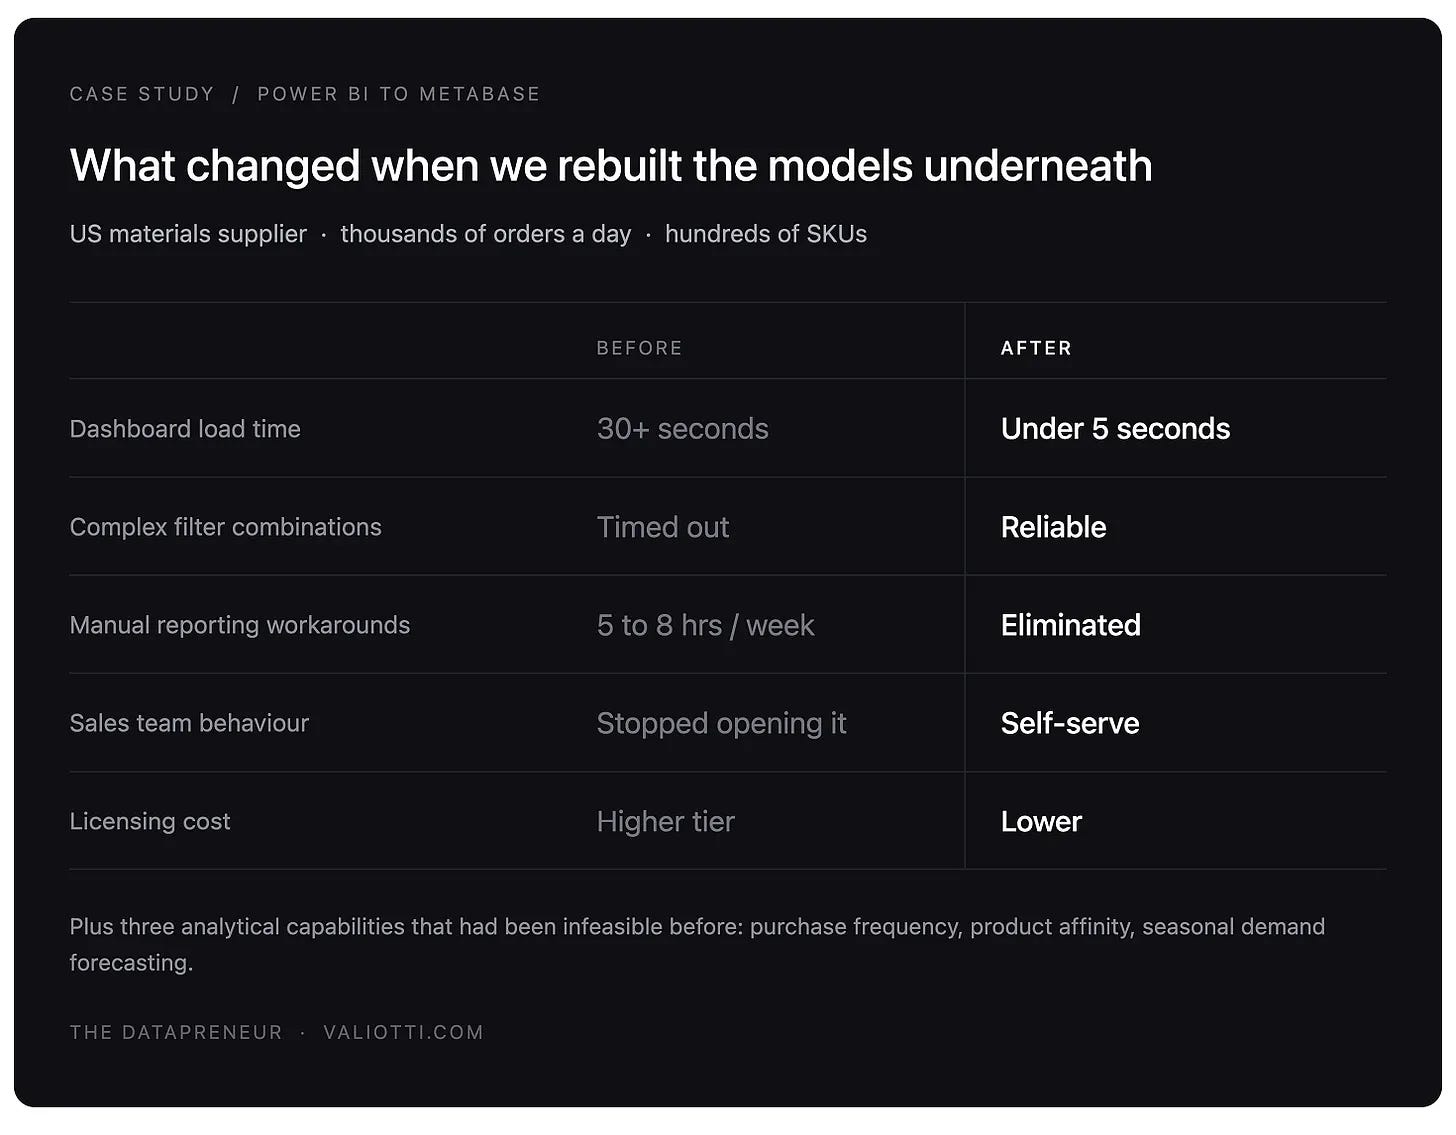The width and height of the screenshot is (1456, 1135).
Task: Click the 'Eliminated' result cell
Action: (1070, 625)
